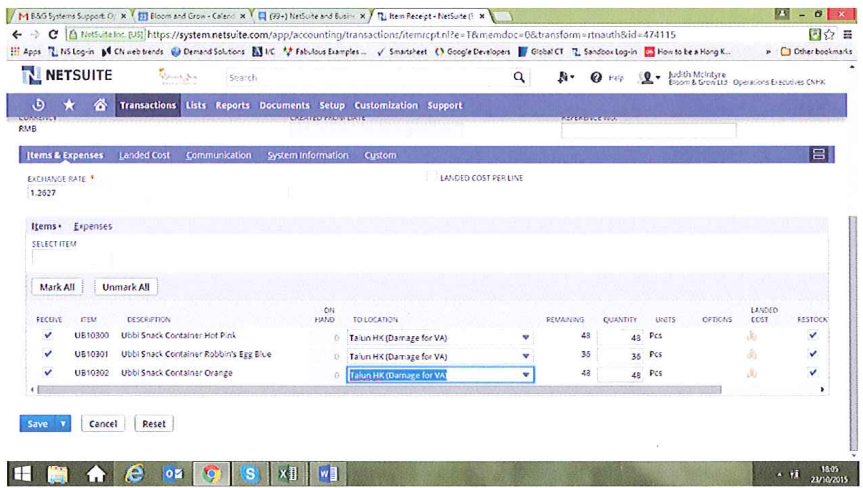Click the Reset button

tap(154, 424)
